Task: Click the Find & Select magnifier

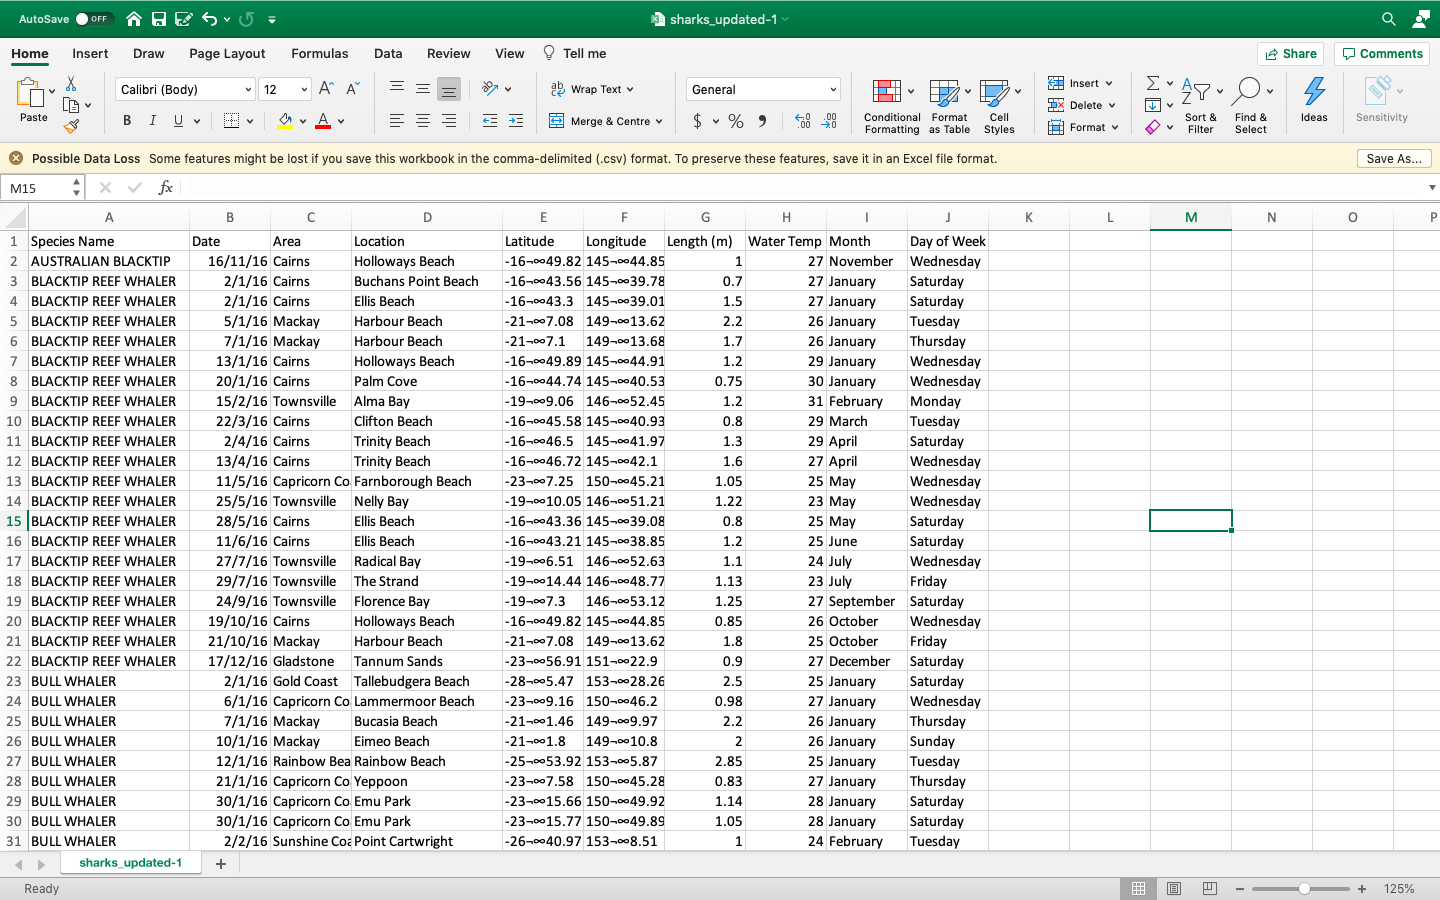Action: click(1250, 106)
